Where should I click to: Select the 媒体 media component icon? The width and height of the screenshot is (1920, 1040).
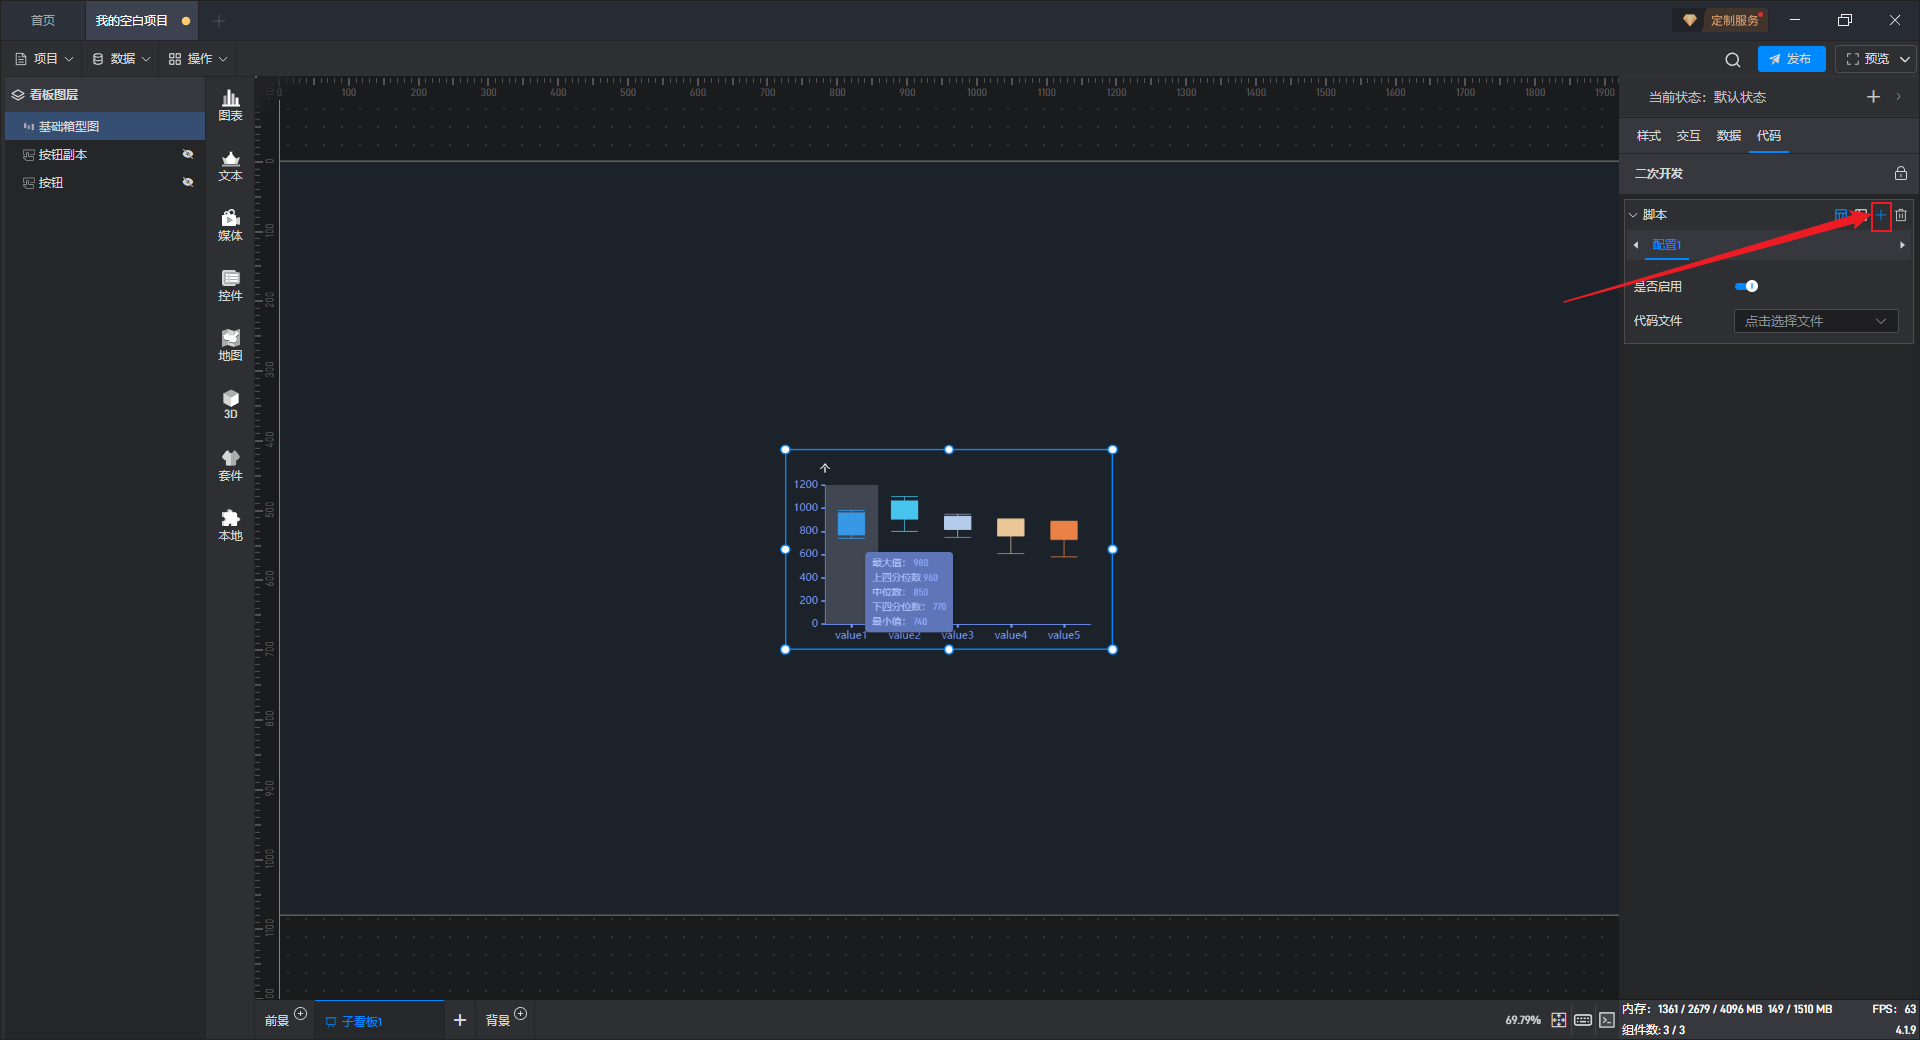click(x=230, y=224)
